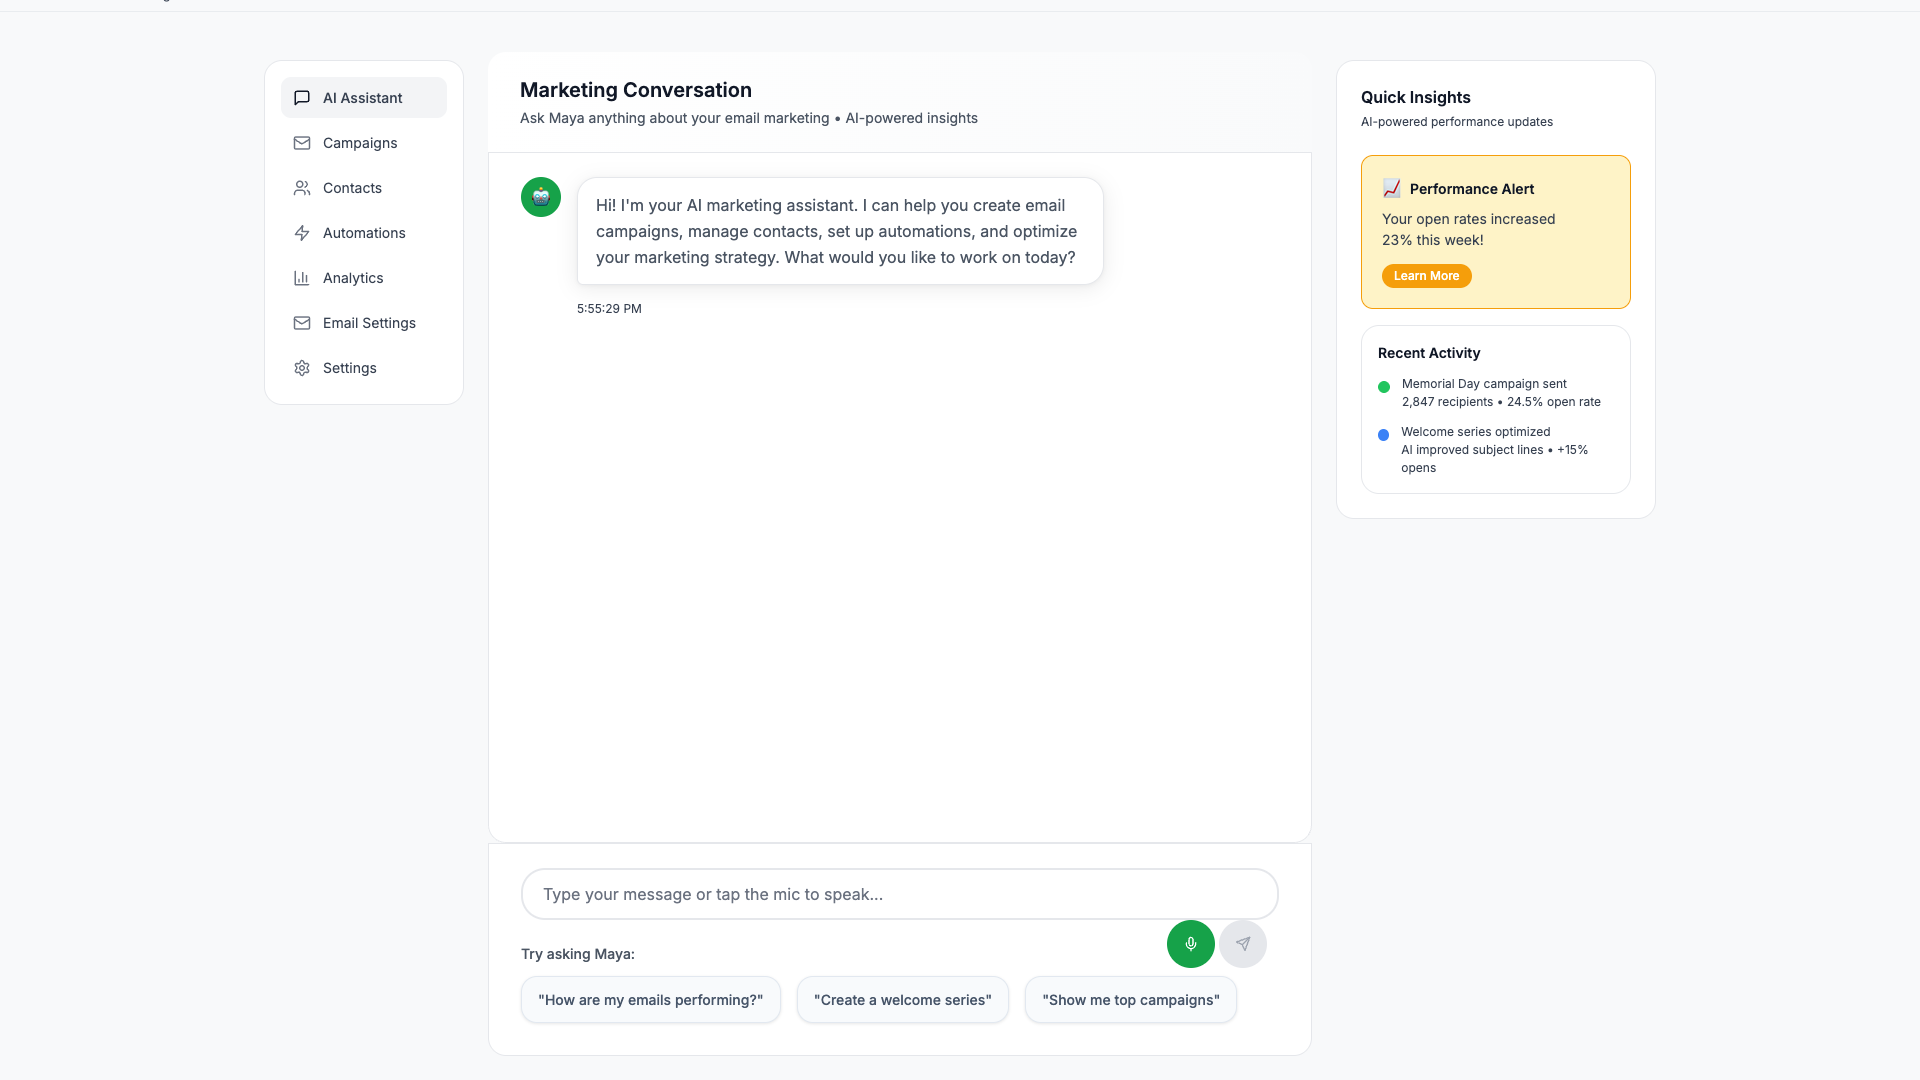
Task: Click the Email Settings envelope icon
Action: pos(302,323)
